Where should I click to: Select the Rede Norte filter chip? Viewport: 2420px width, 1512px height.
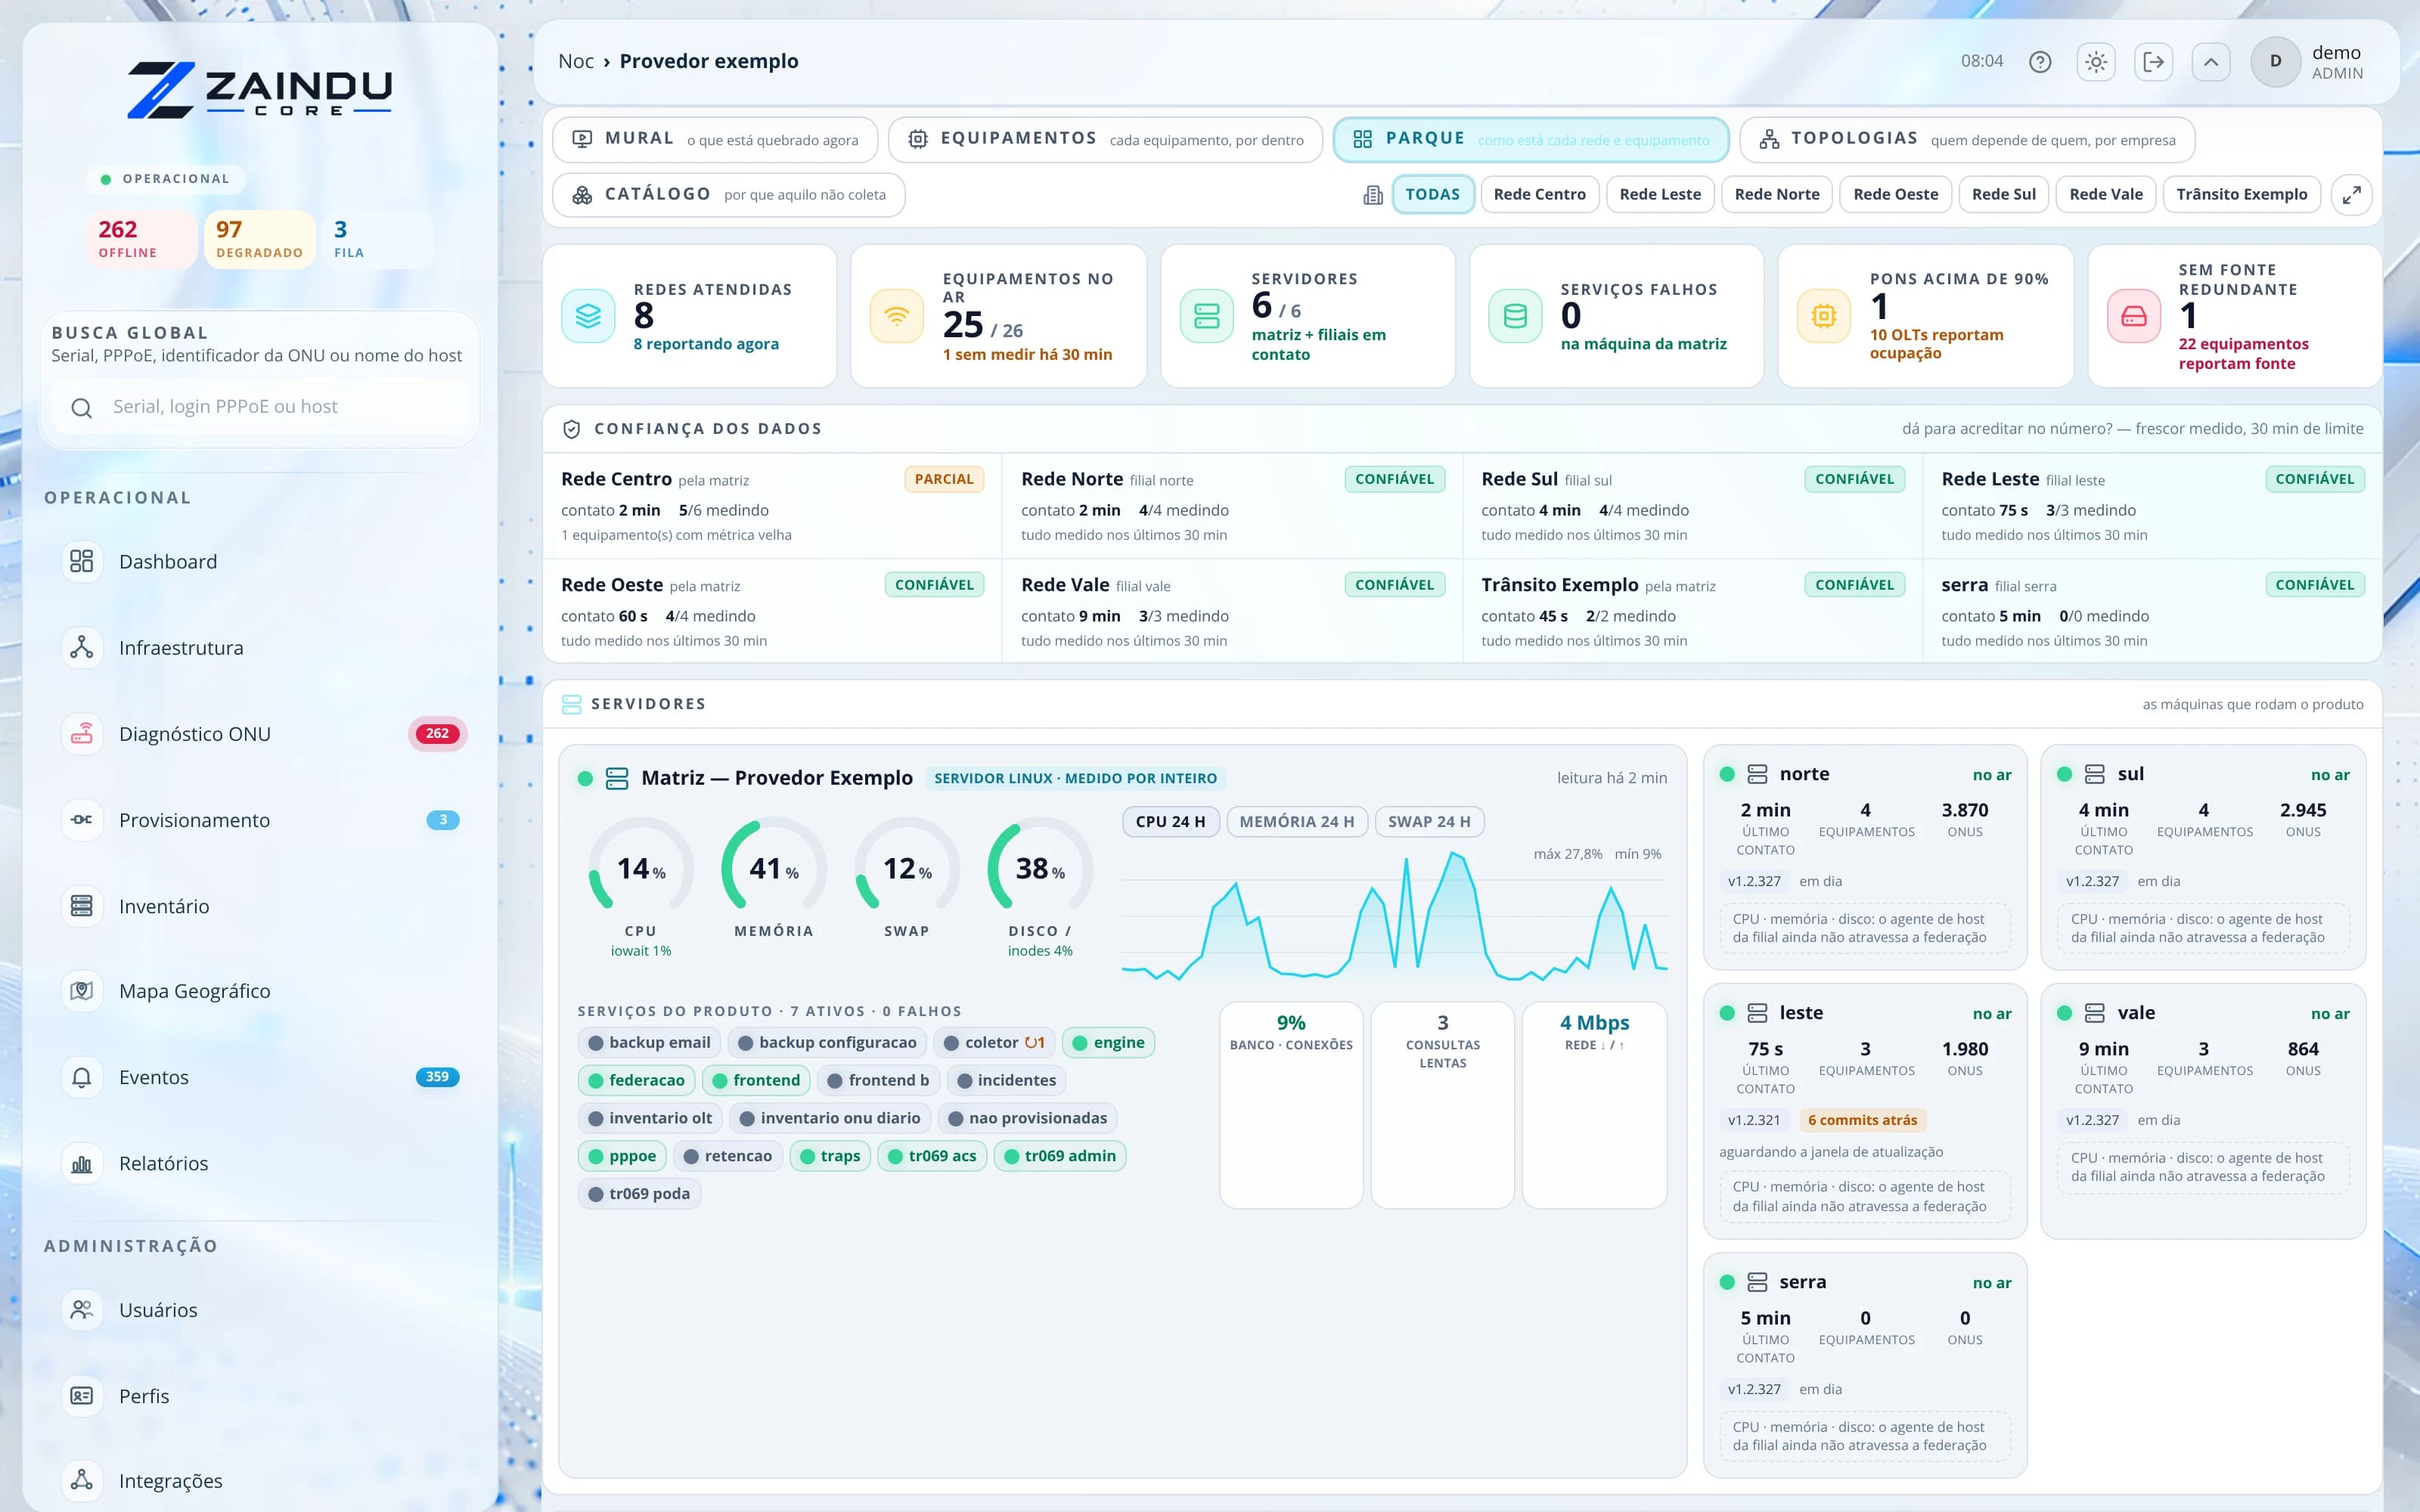coord(1777,194)
